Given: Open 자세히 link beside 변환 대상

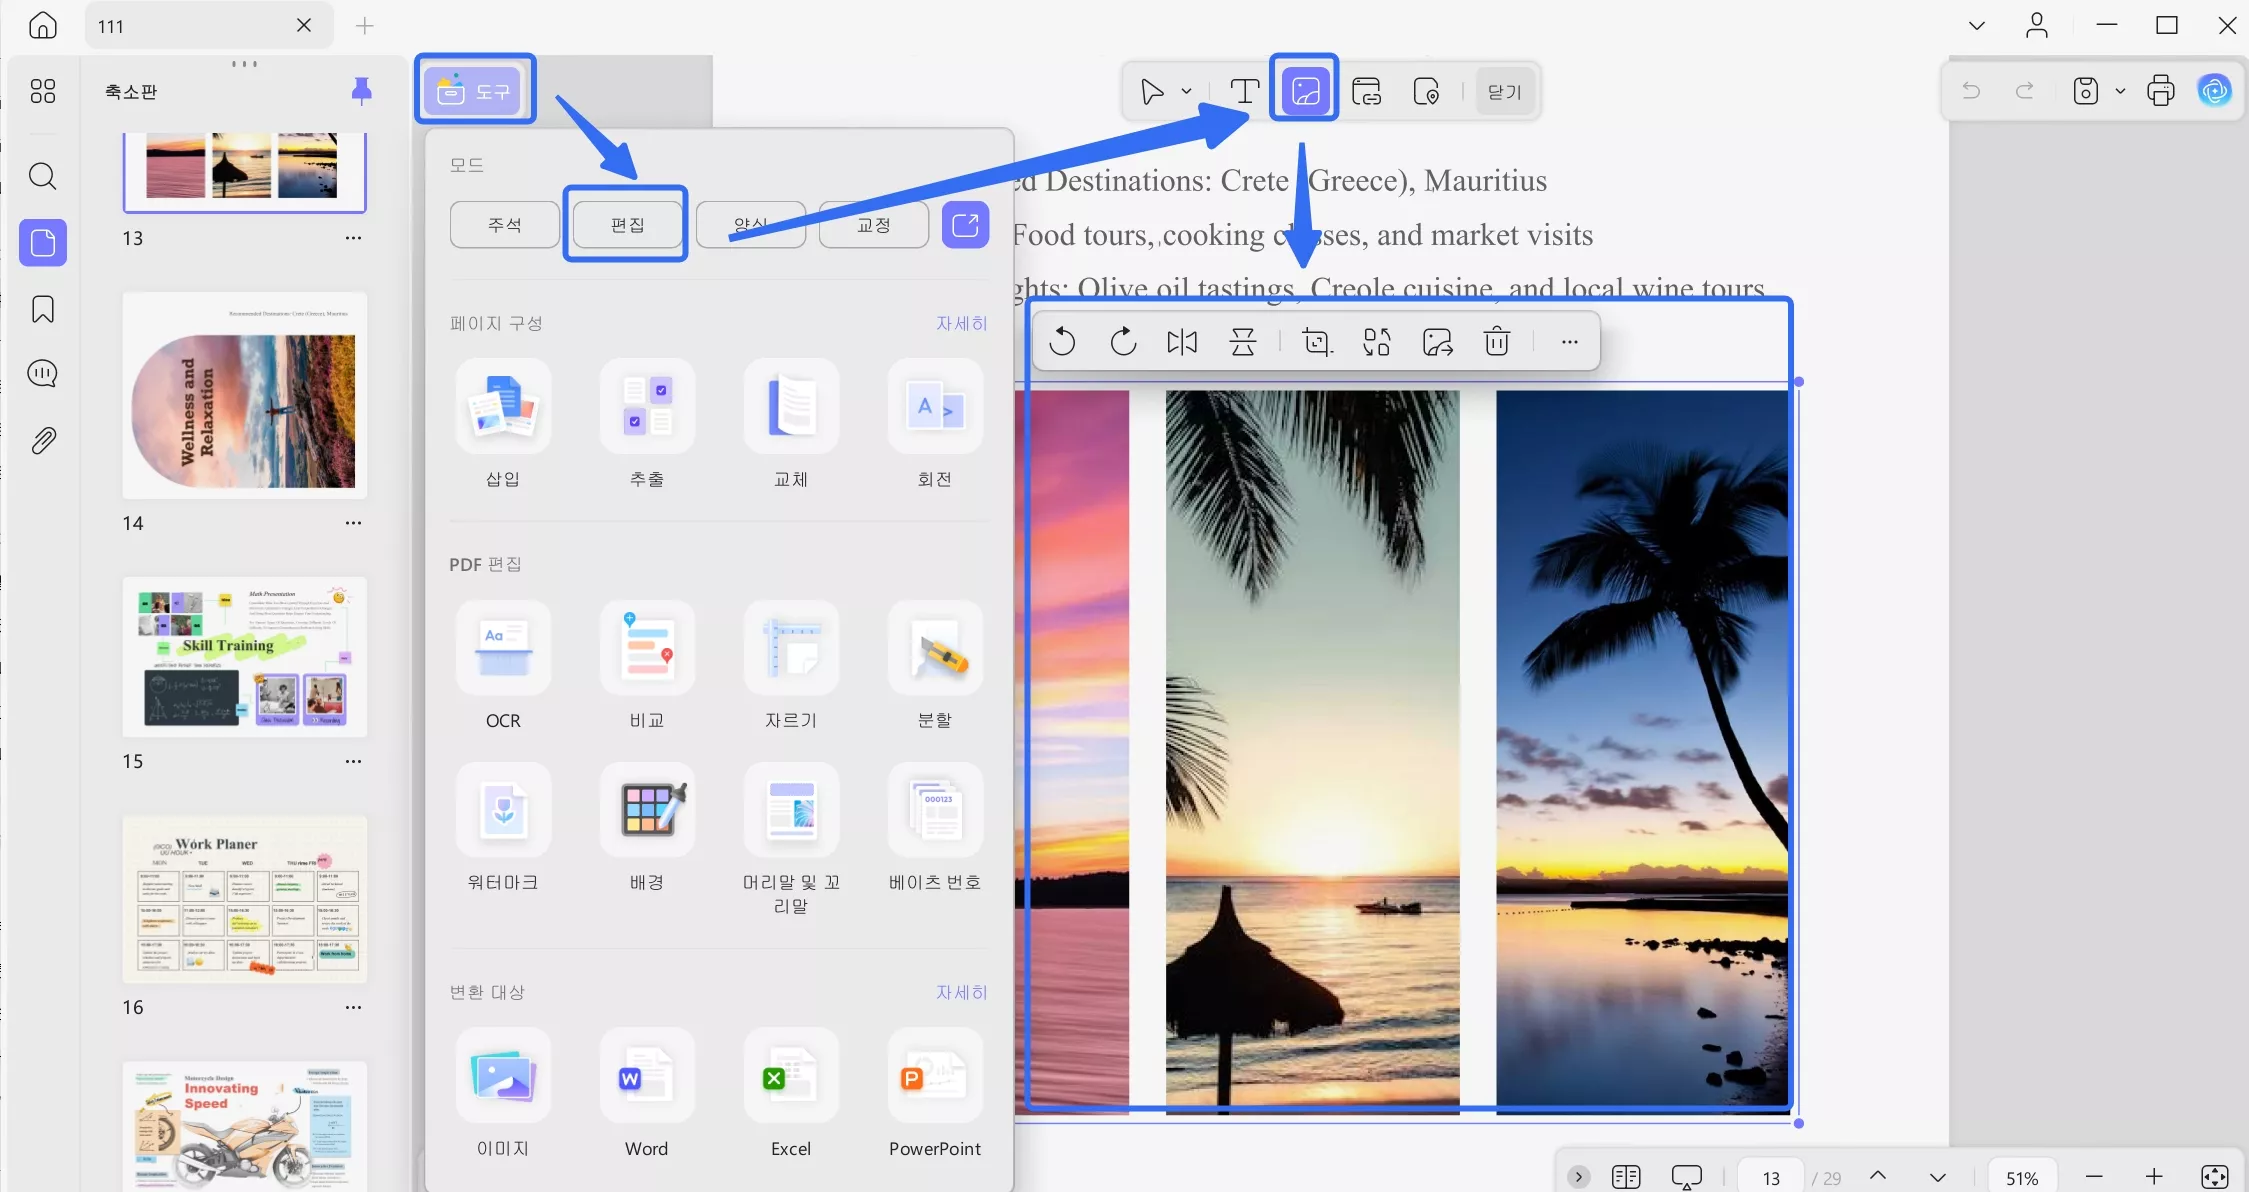Looking at the screenshot, I should coord(961,992).
